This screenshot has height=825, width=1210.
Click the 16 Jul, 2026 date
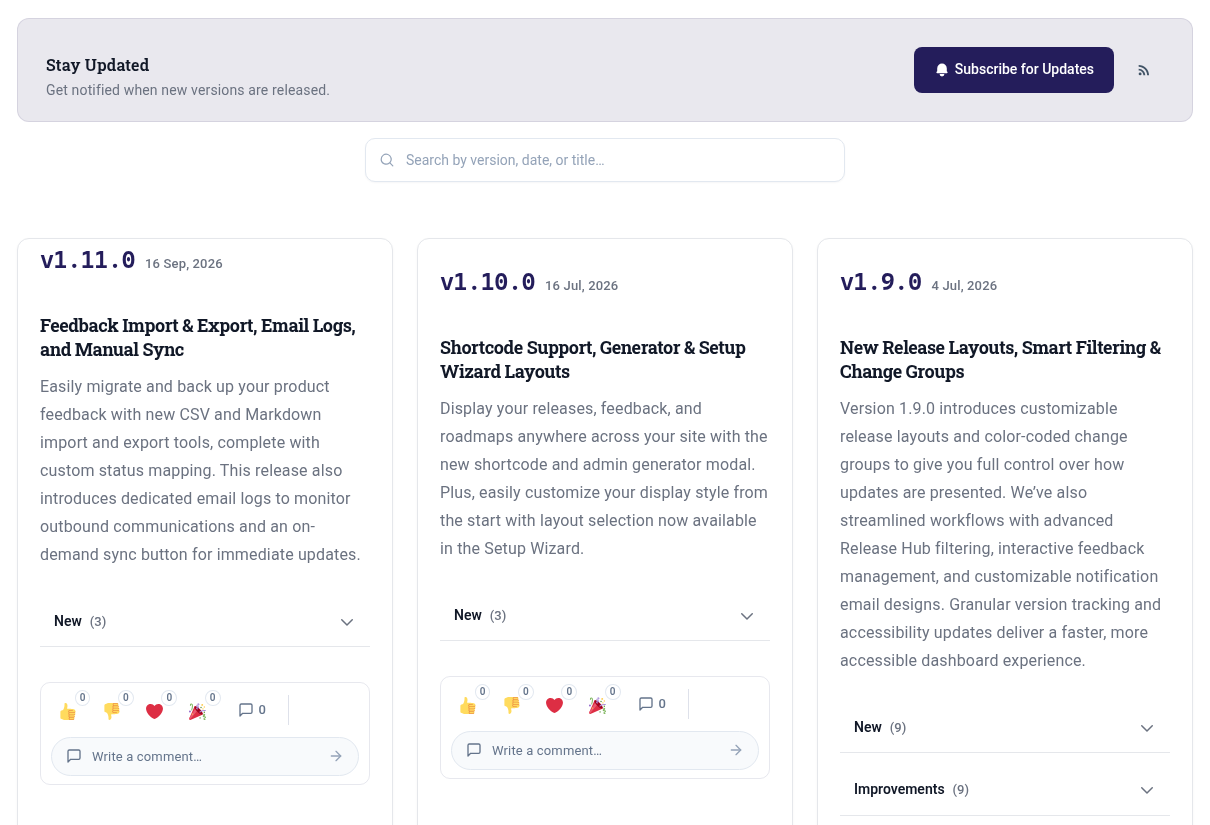pos(582,286)
